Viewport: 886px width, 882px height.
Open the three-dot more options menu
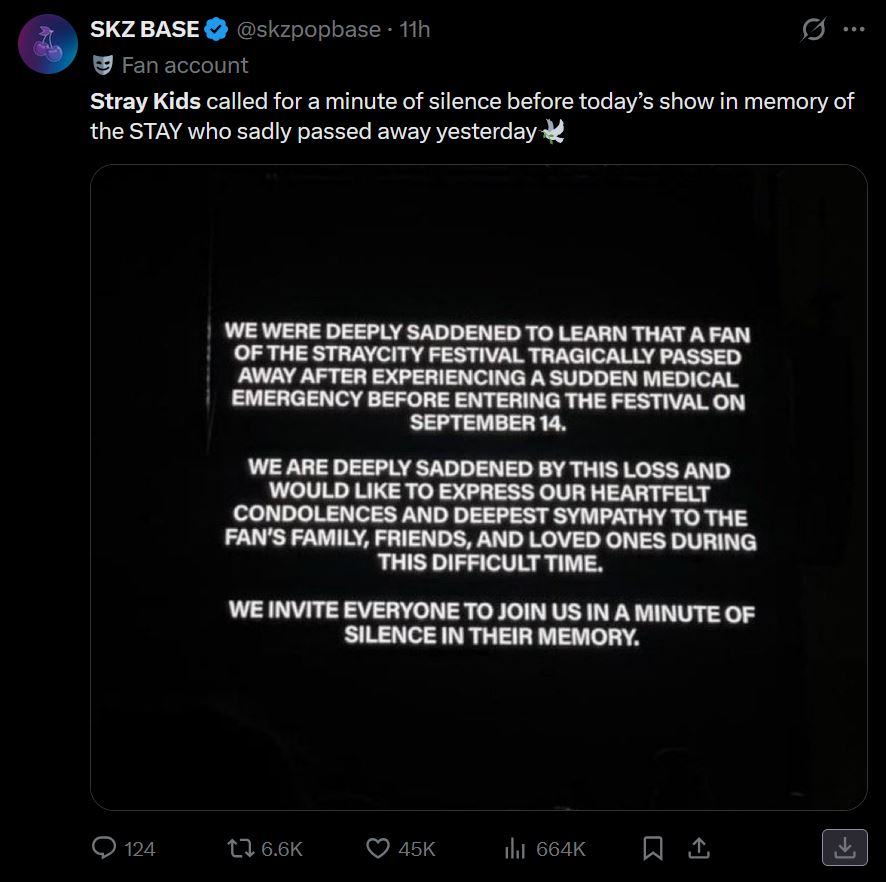pyautogui.click(x=854, y=29)
